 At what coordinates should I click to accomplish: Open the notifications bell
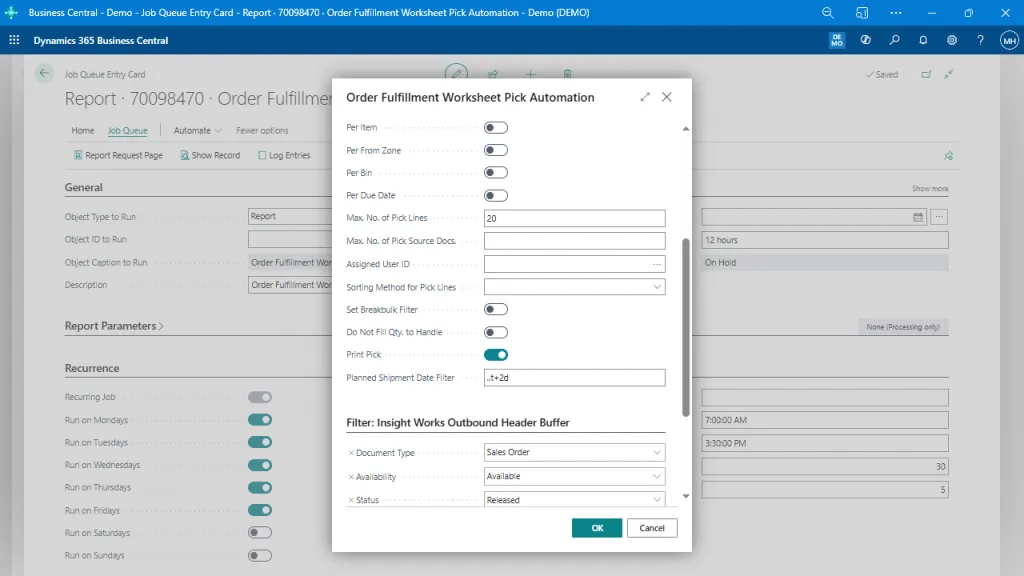(x=922, y=40)
